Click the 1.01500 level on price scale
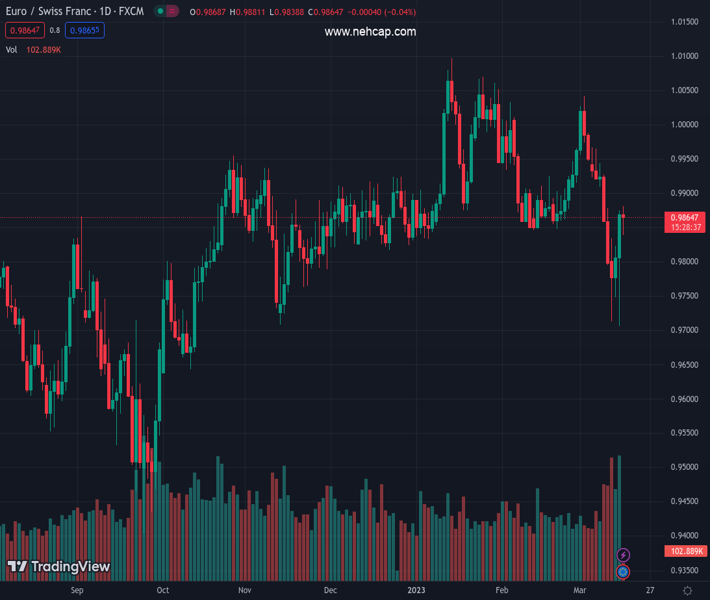The width and height of the screenshot is (710, 600). point(685,22)
